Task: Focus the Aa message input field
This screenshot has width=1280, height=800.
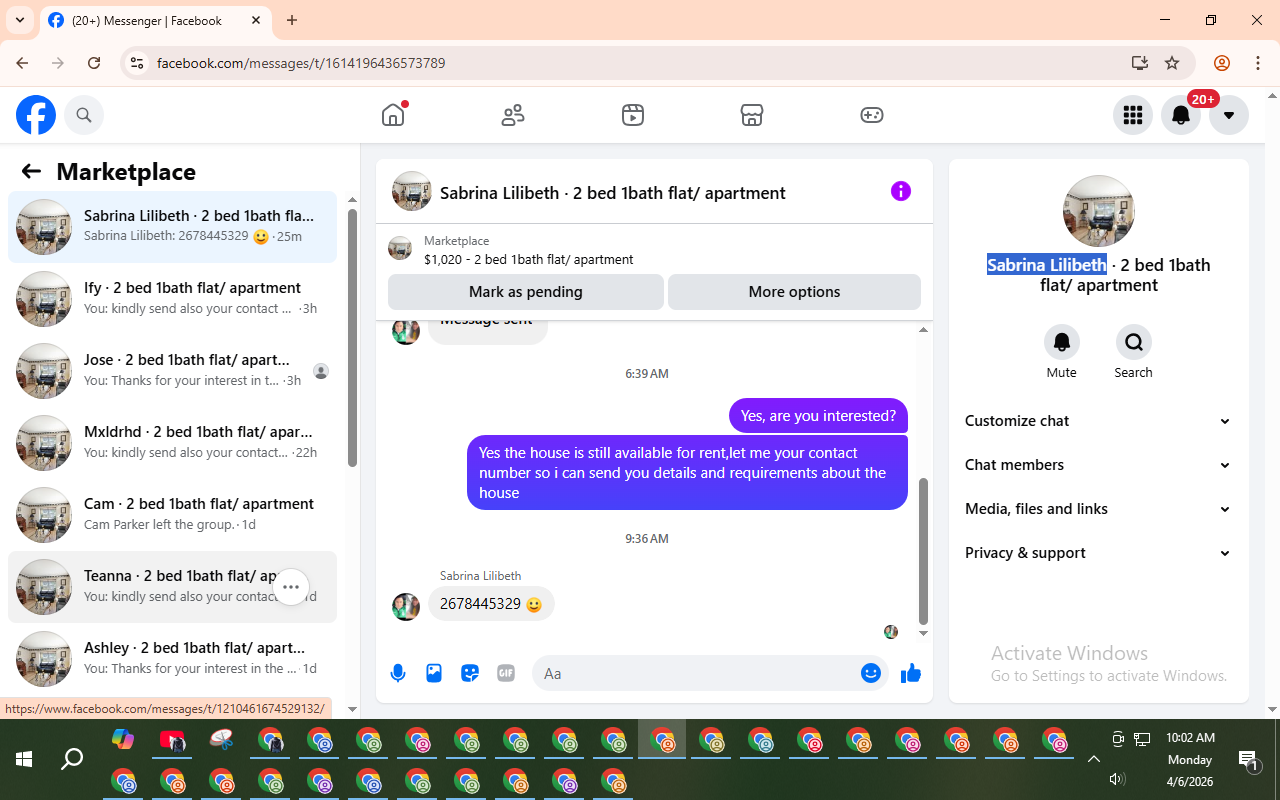Action: pyautogui.click(x=710, y=673)
